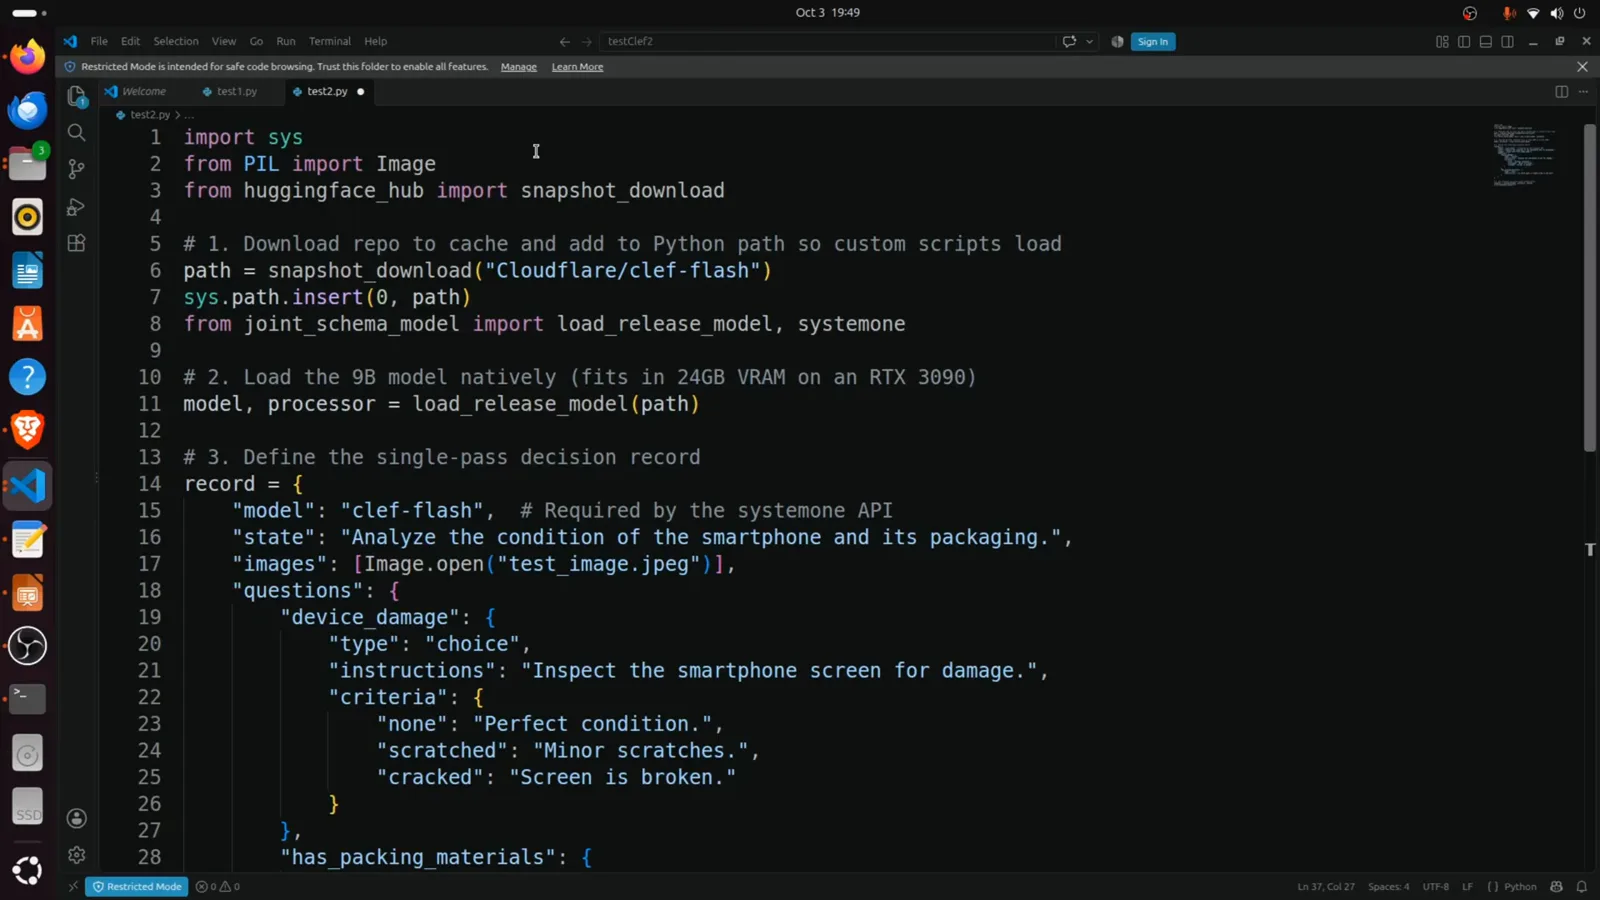Open the Selection menu
Screen dimensions: 1600x900
(176, 41)
